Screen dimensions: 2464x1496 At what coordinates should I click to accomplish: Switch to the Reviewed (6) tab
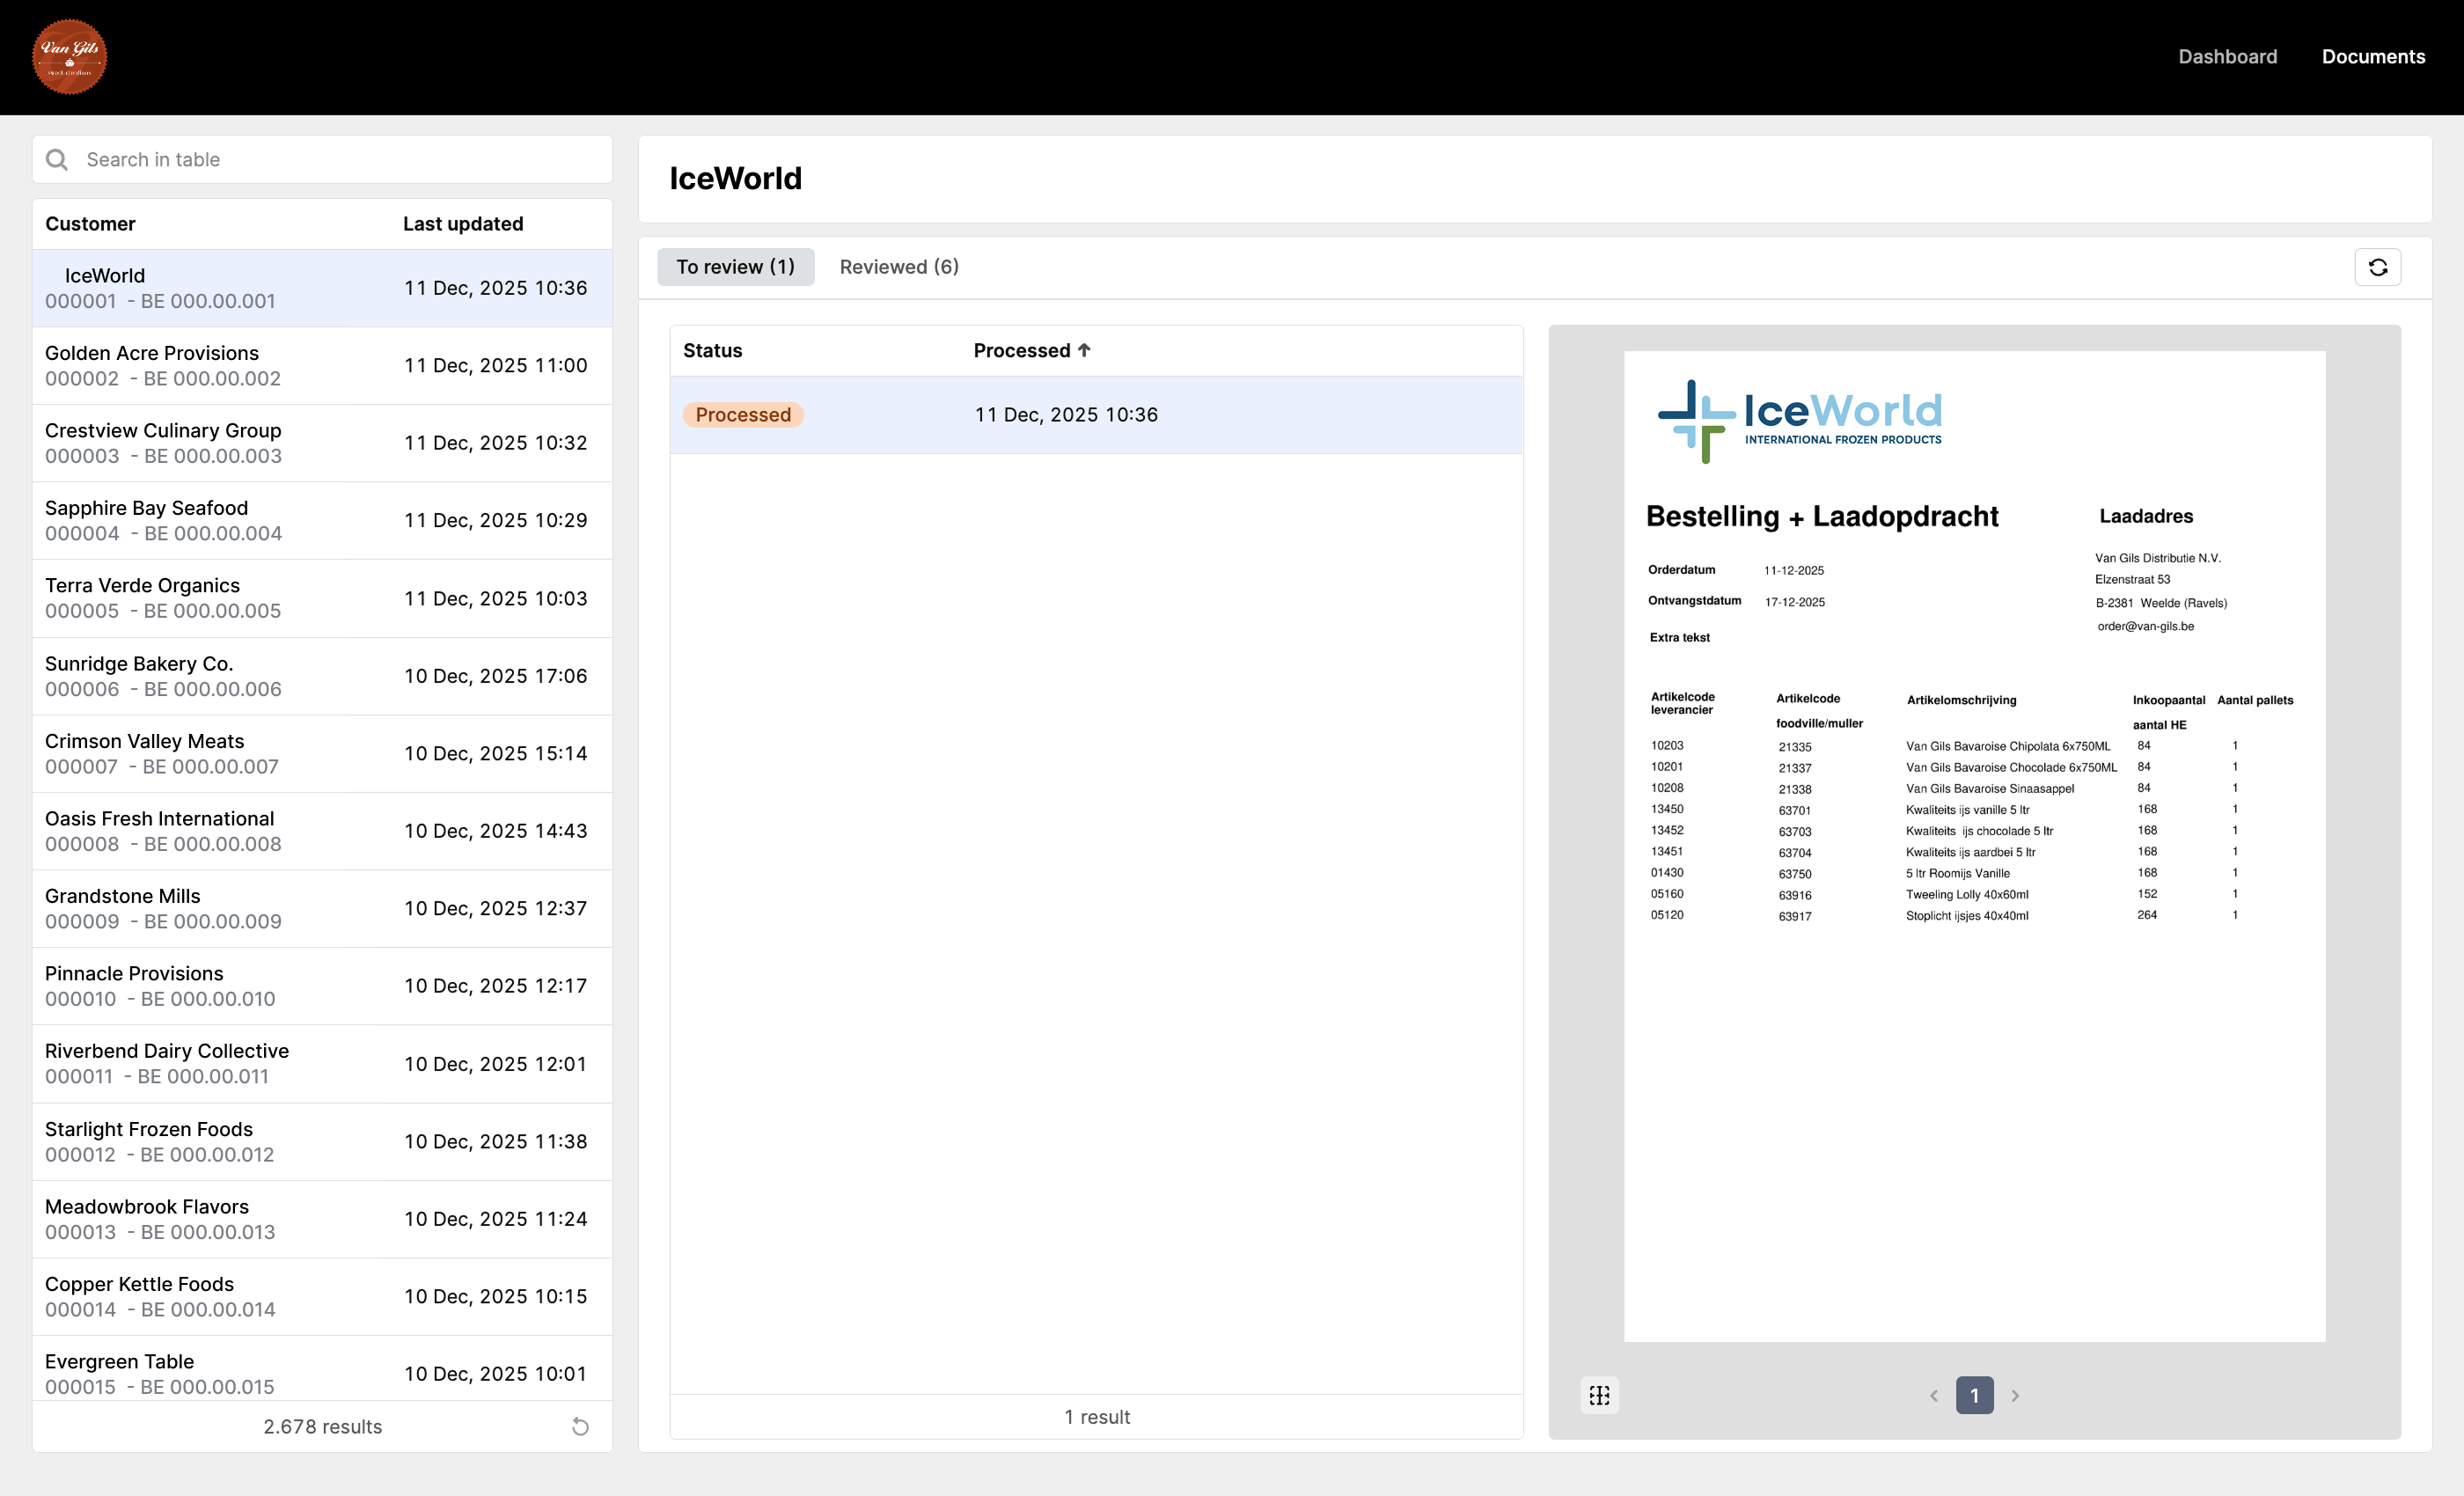[x=898, y=267]
